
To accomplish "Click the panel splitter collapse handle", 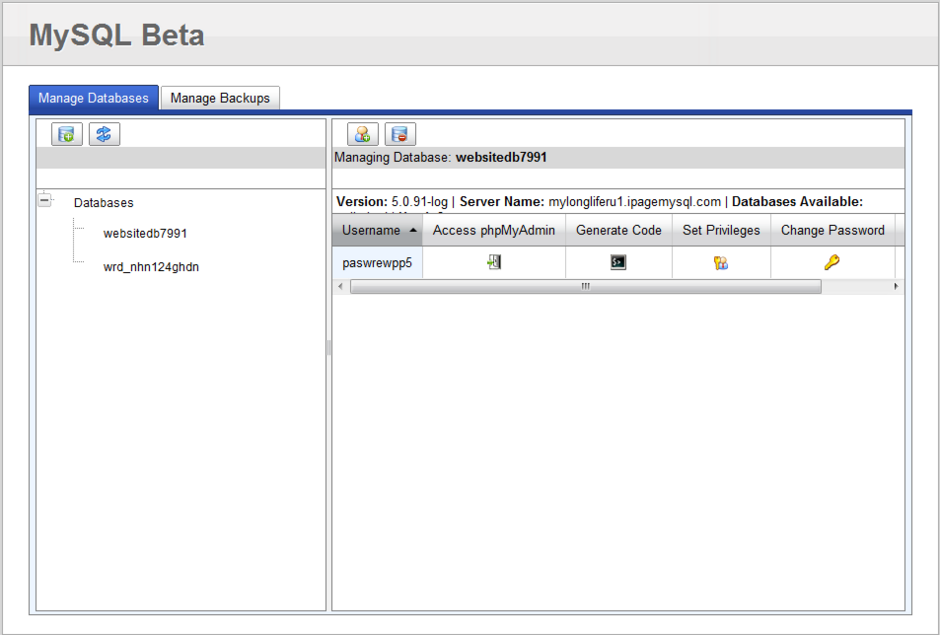I will click(x=329, y=348).
